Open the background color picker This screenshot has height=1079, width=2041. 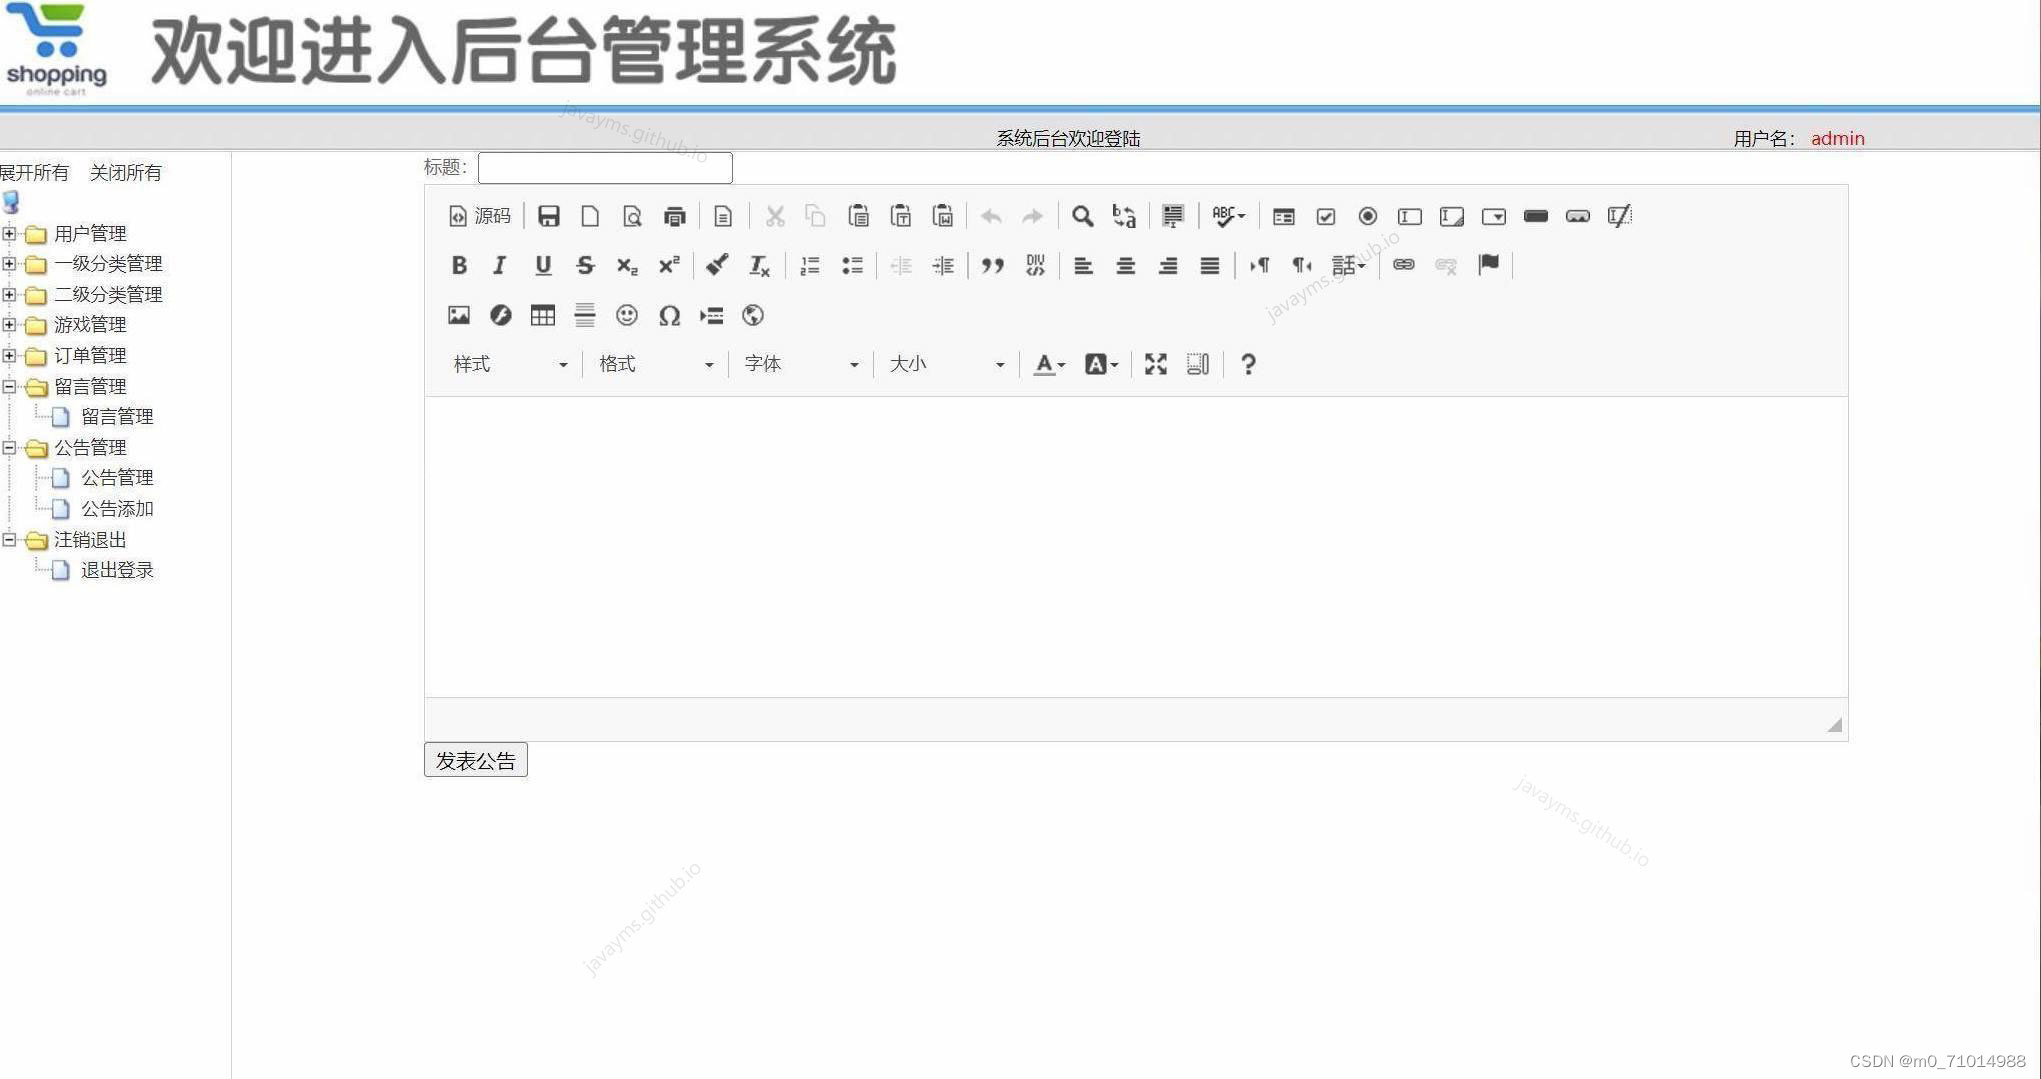tap(1101, 364)
